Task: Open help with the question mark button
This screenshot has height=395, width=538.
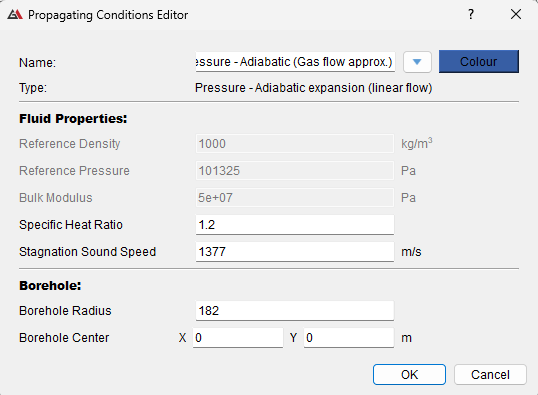Action: coord(471,14)
